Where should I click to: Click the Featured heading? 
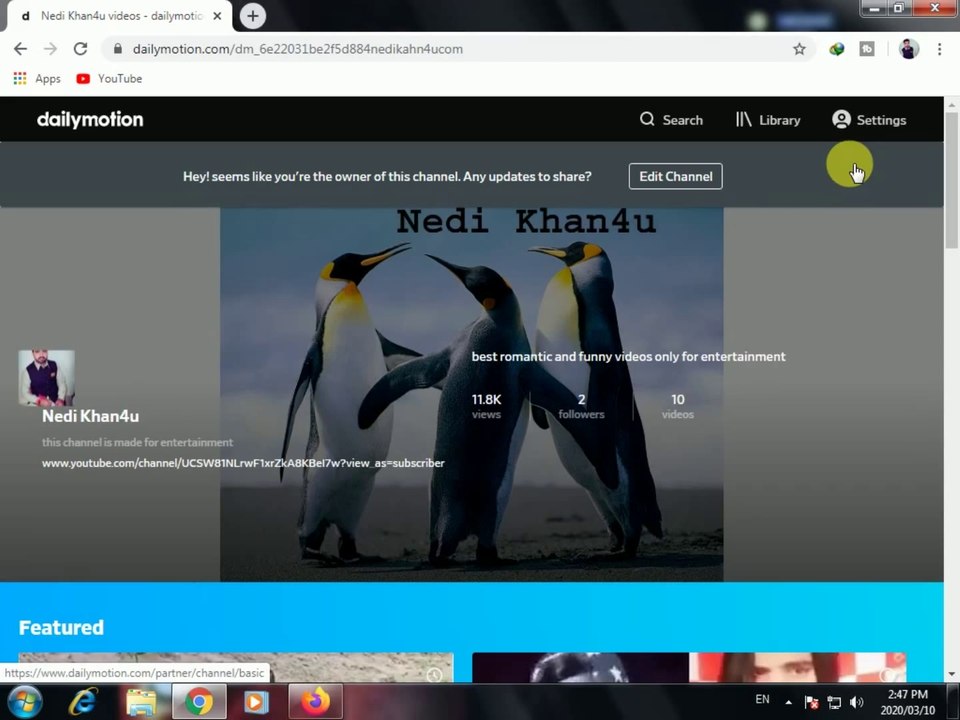tap(61, 628)
